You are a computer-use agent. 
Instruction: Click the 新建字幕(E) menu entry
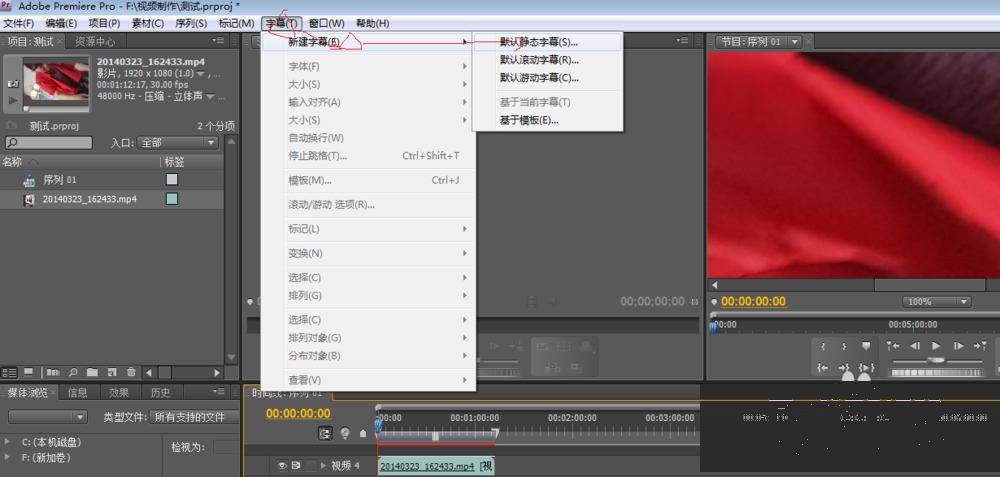[x=369, y=42]
